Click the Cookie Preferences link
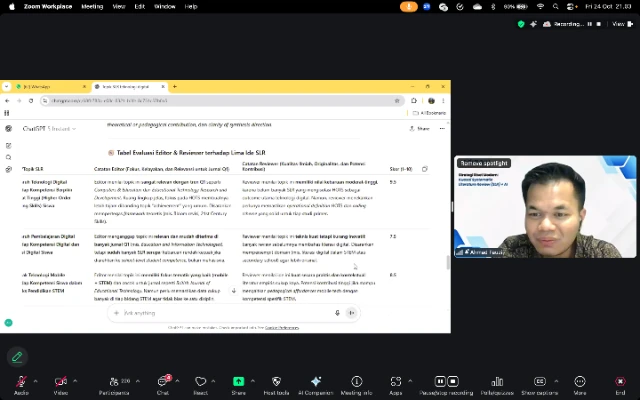 [x=282, y=327]
